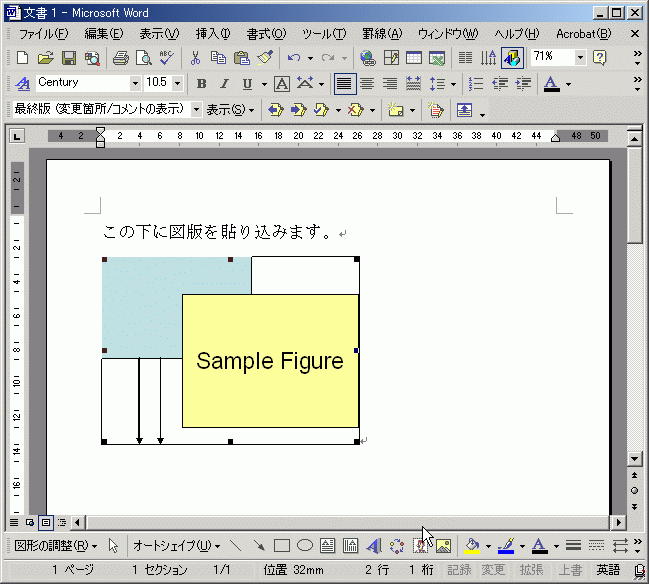The image size is (649, 584).
Task: Expand the 最終版 display mode dropdown
Action: point(196,110)
